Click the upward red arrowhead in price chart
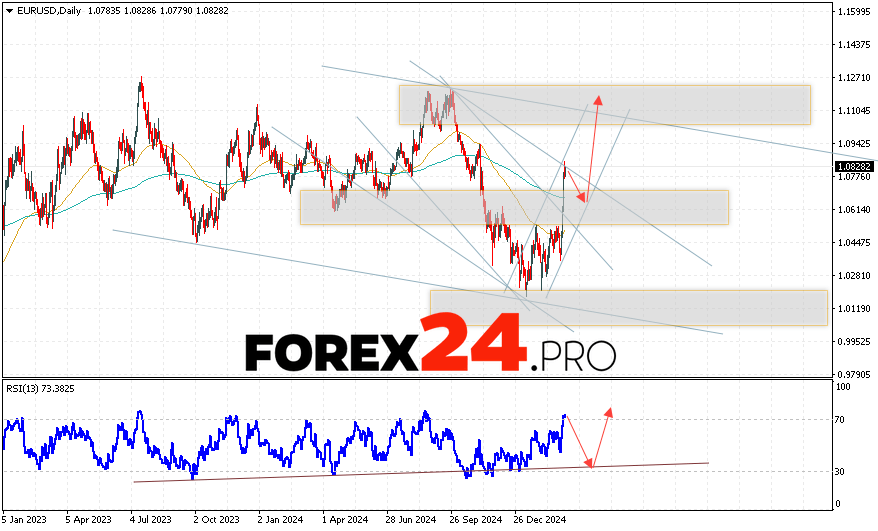Viewport: 878px width, 531px height. pos(598,99)
